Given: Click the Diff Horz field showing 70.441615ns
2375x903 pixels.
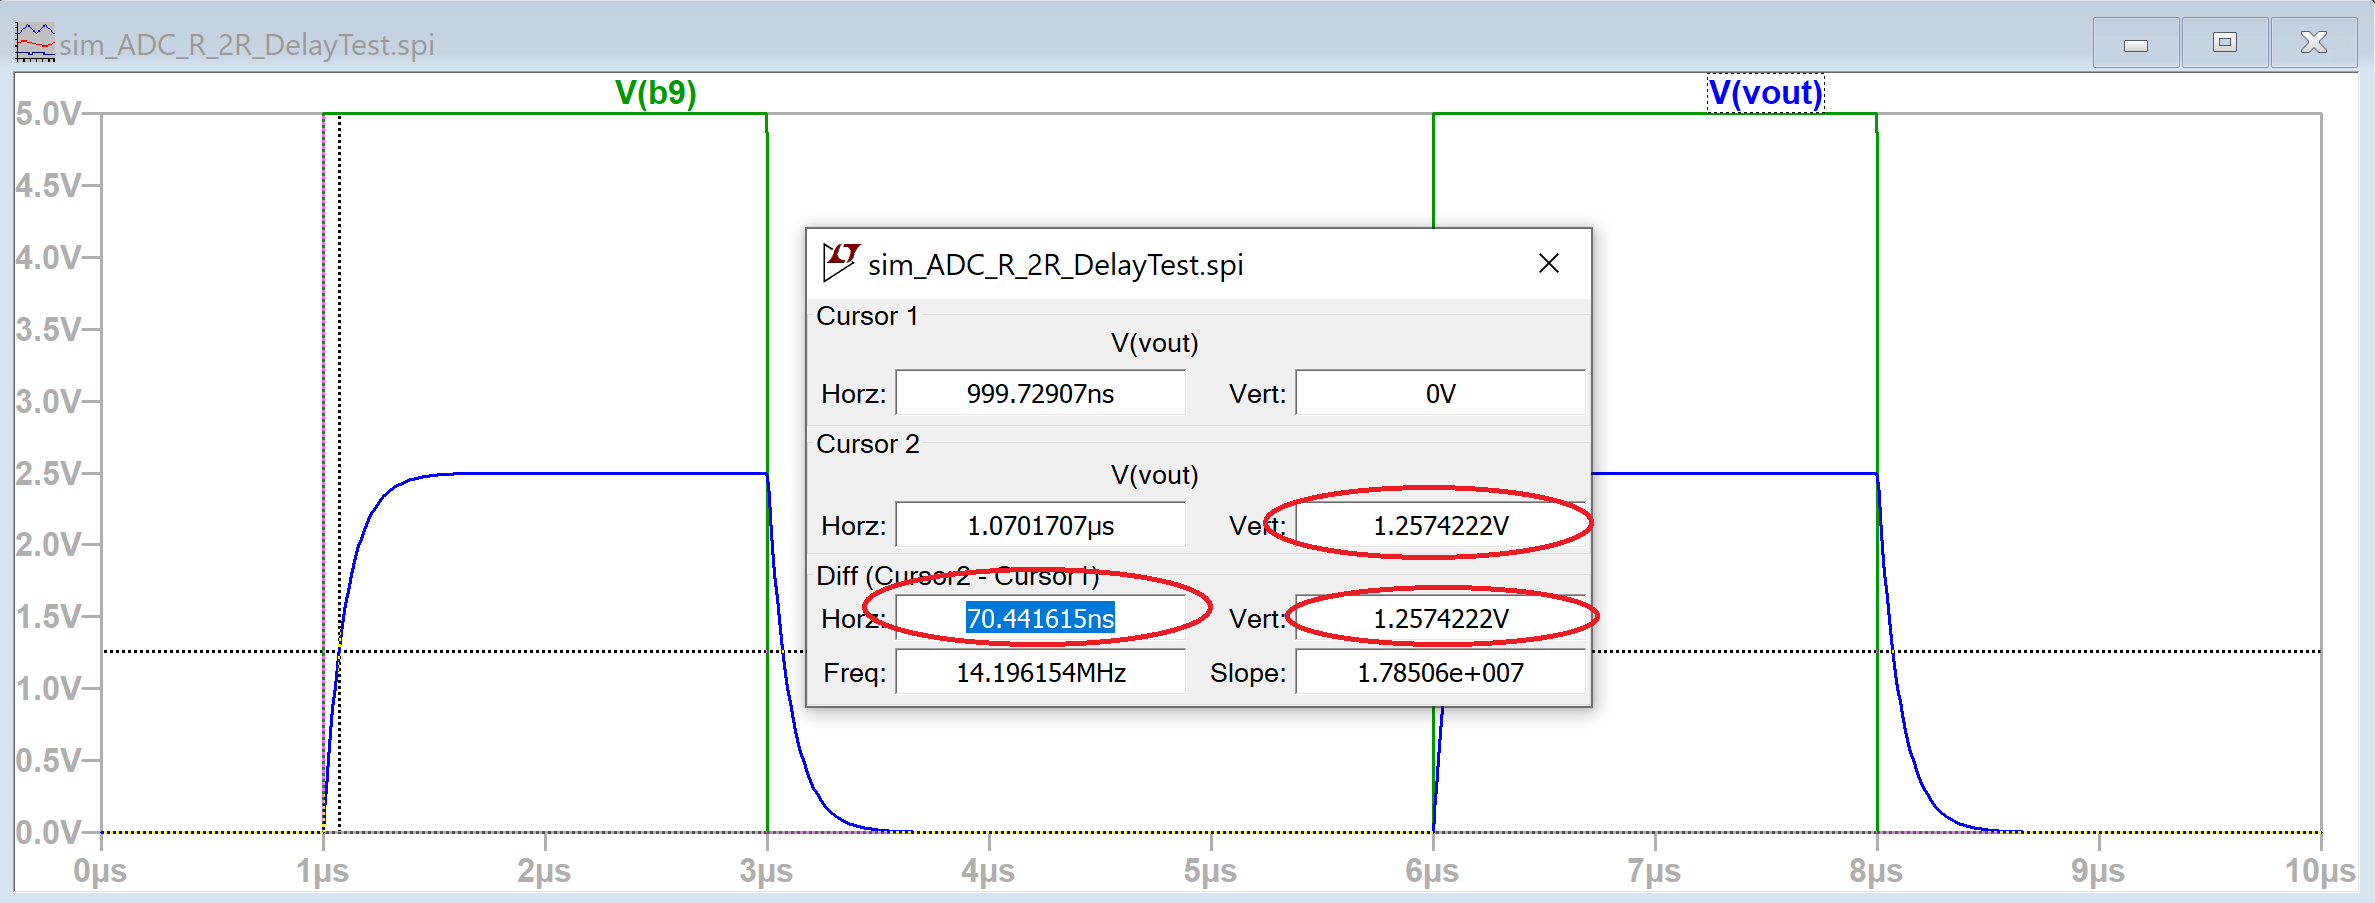Looking at the screenshot, I should point(1040,618).
